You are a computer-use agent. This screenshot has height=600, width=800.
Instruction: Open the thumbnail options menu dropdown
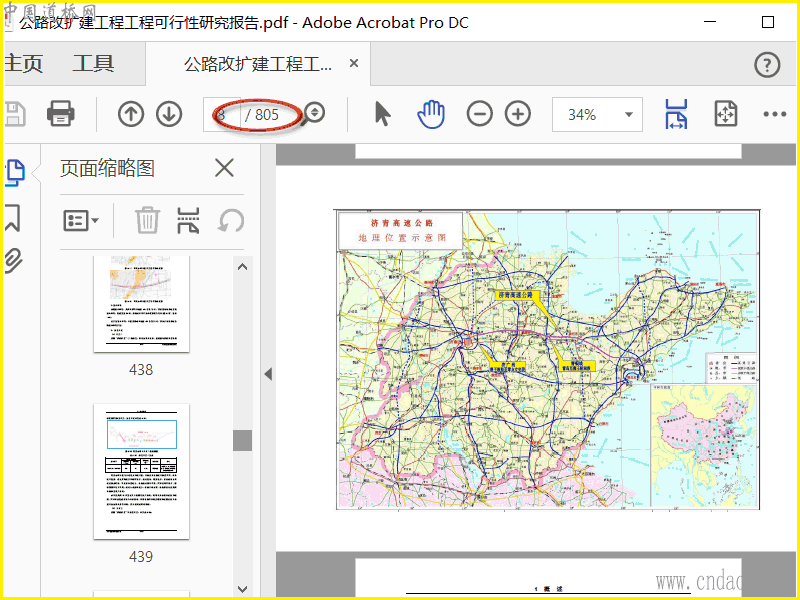click(x=81, y=221)
